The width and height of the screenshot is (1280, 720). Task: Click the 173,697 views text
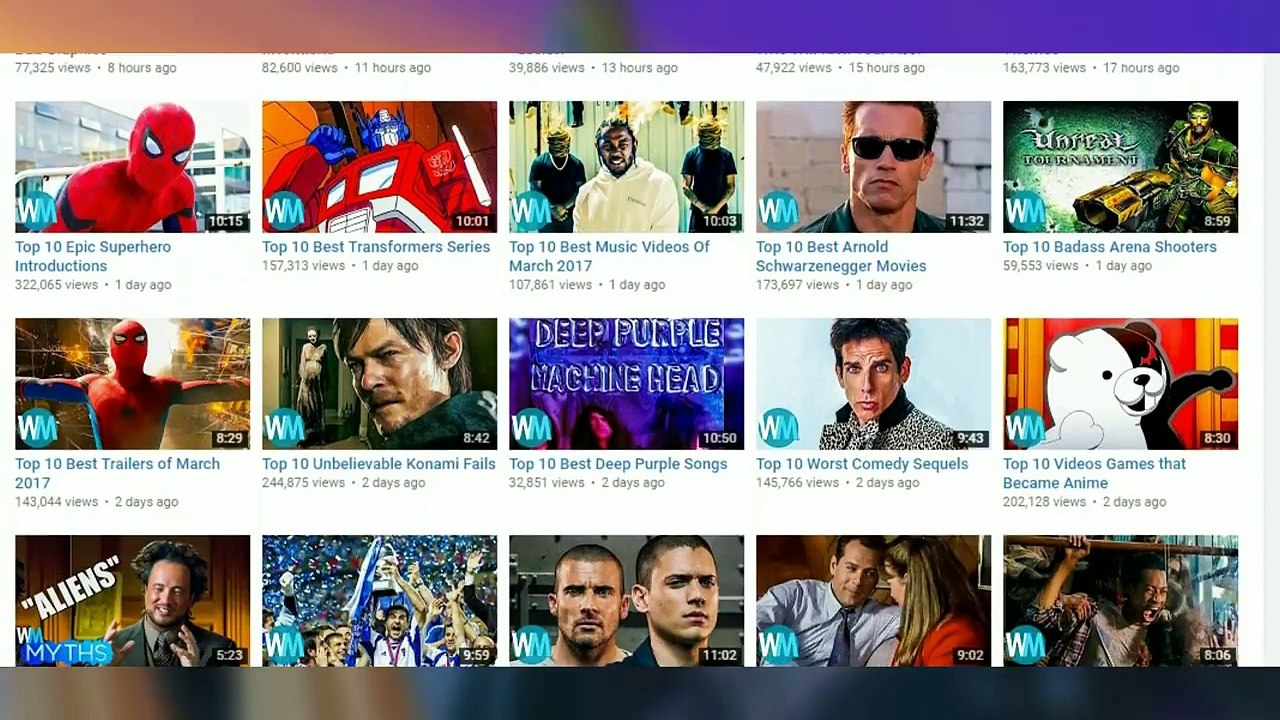coord(797,285)
